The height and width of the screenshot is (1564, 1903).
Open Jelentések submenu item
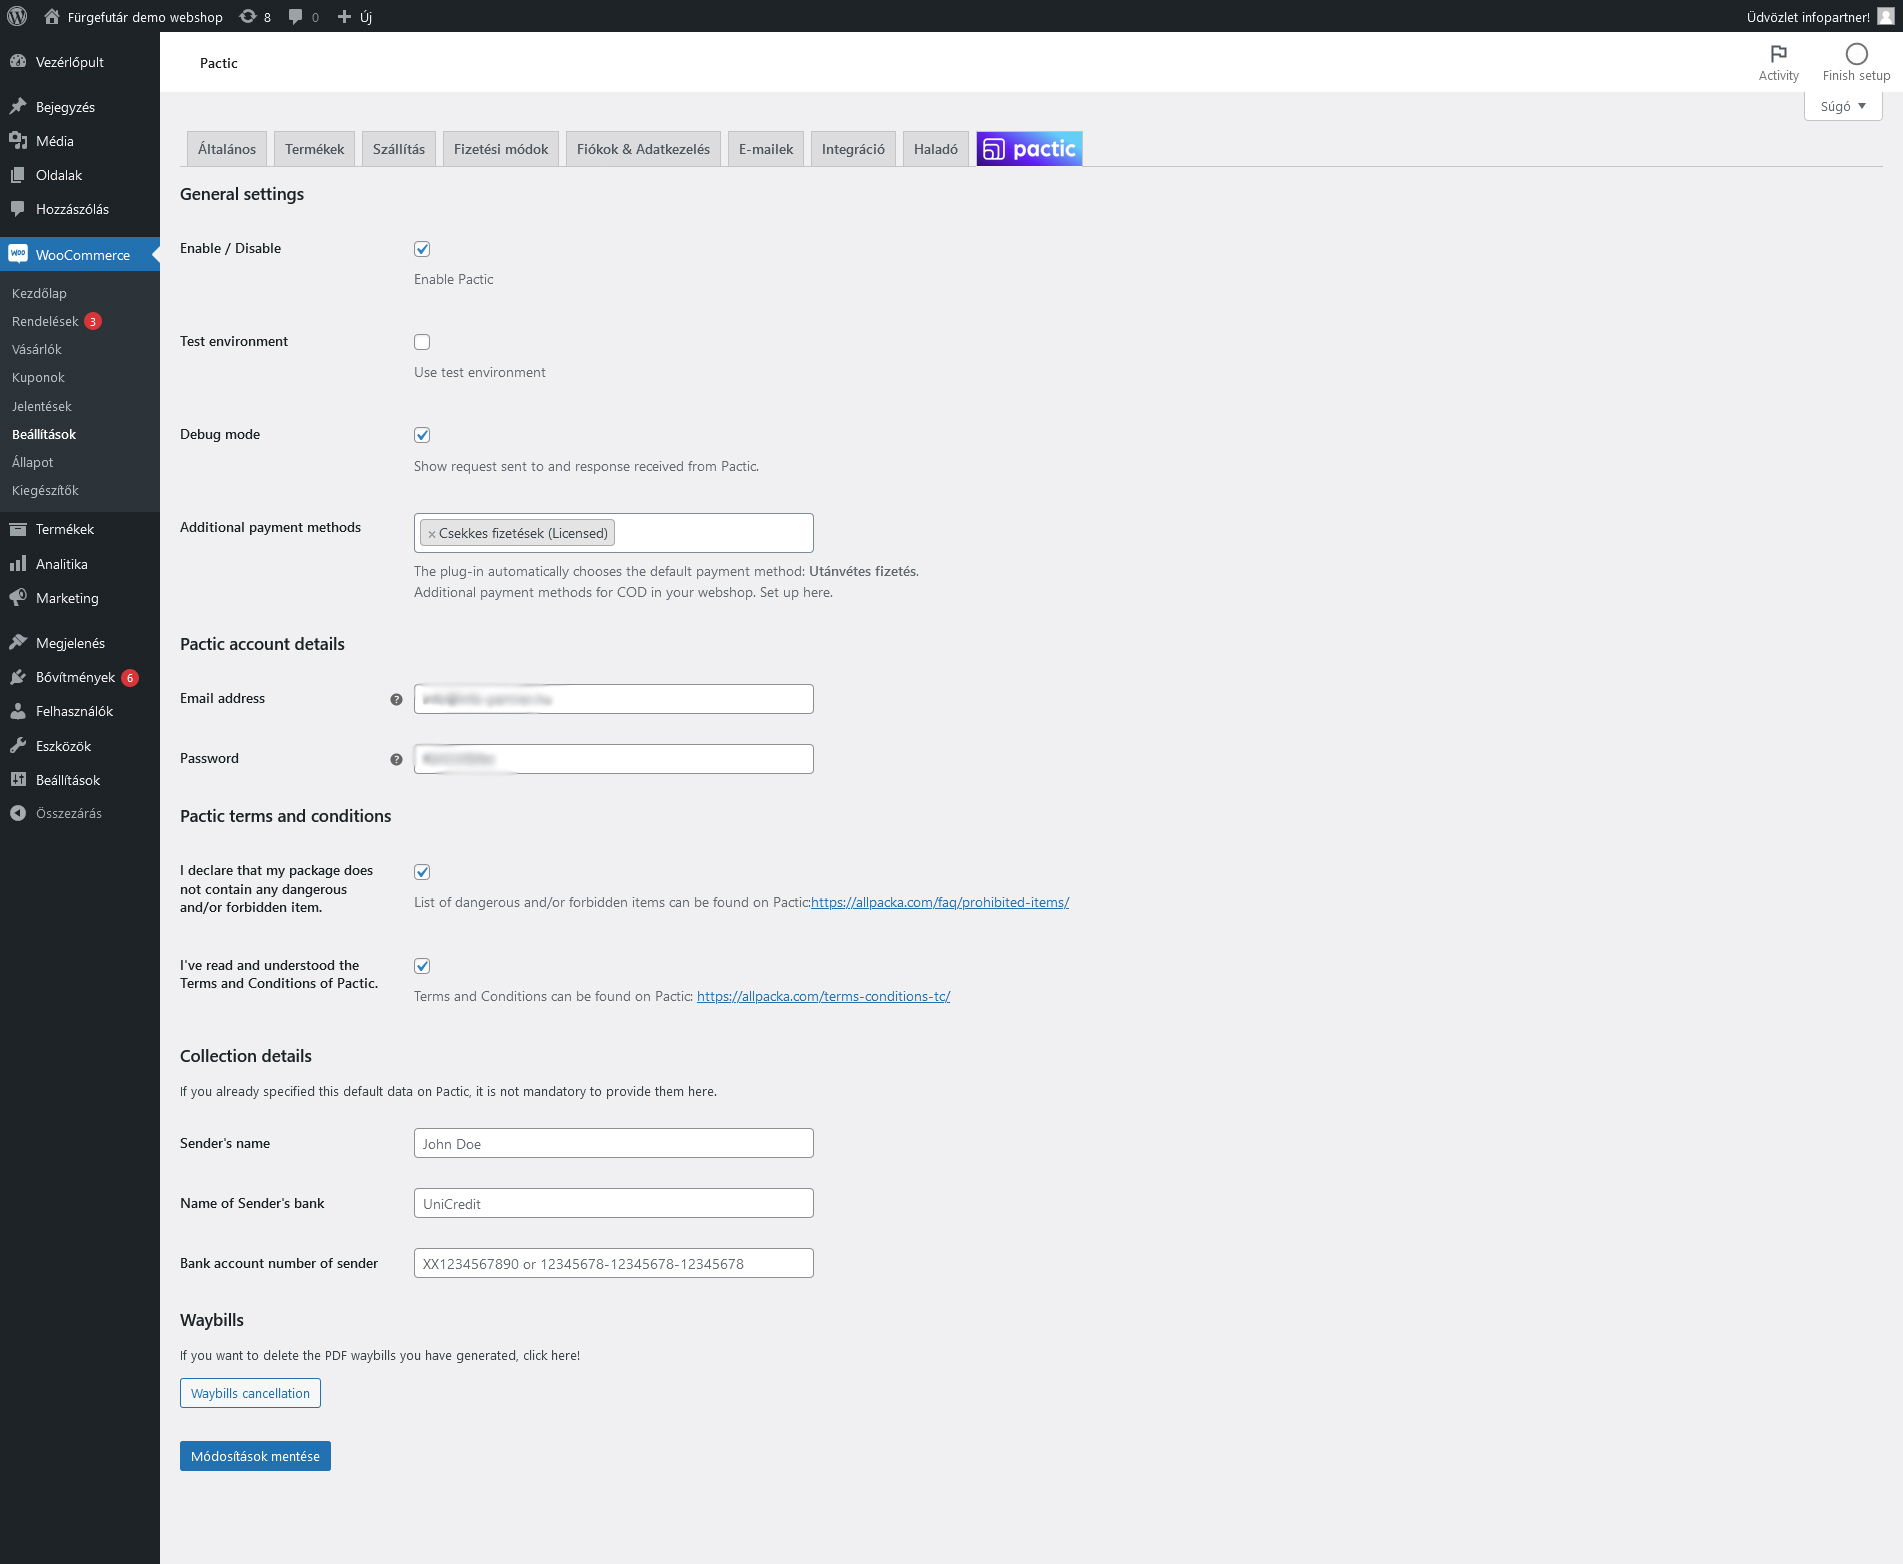click(42, 406)
